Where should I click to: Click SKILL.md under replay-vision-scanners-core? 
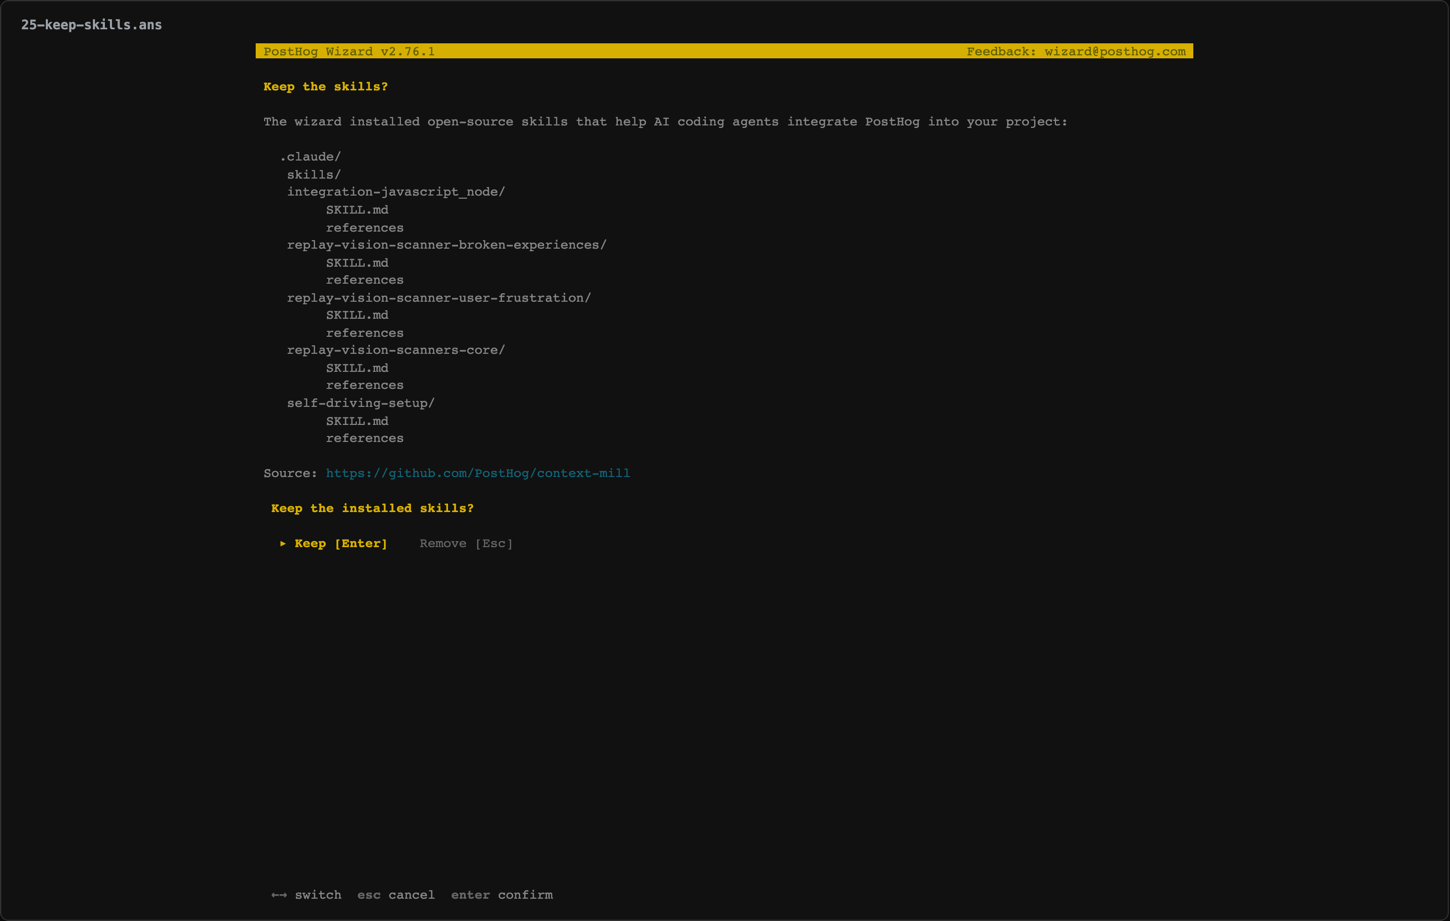click(357, 368)
